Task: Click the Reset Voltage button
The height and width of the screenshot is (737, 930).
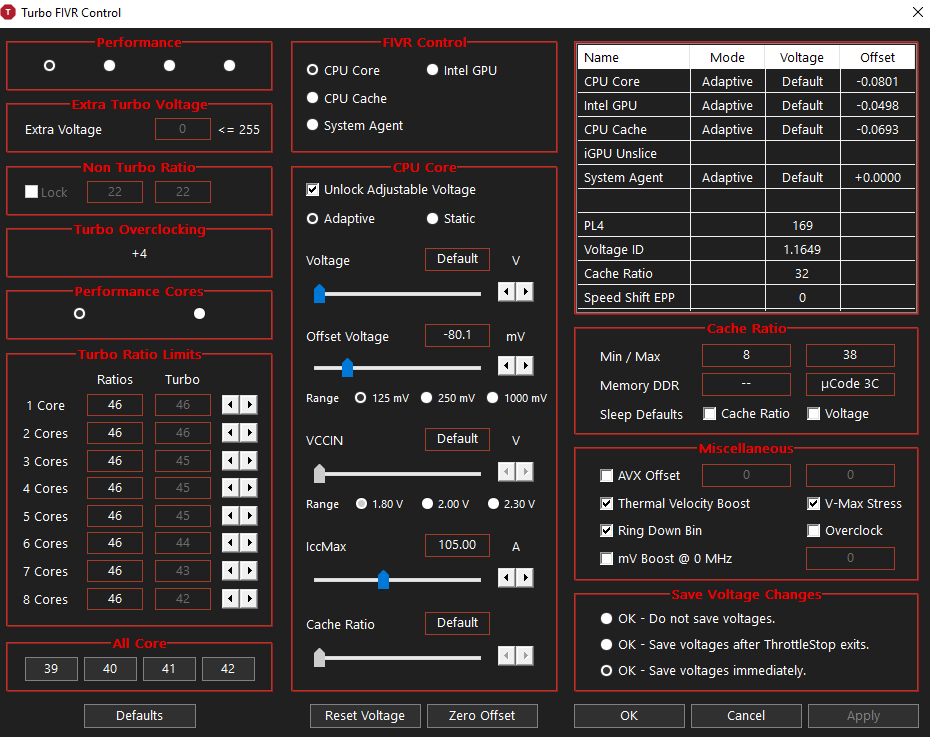Action: [365, 716]
